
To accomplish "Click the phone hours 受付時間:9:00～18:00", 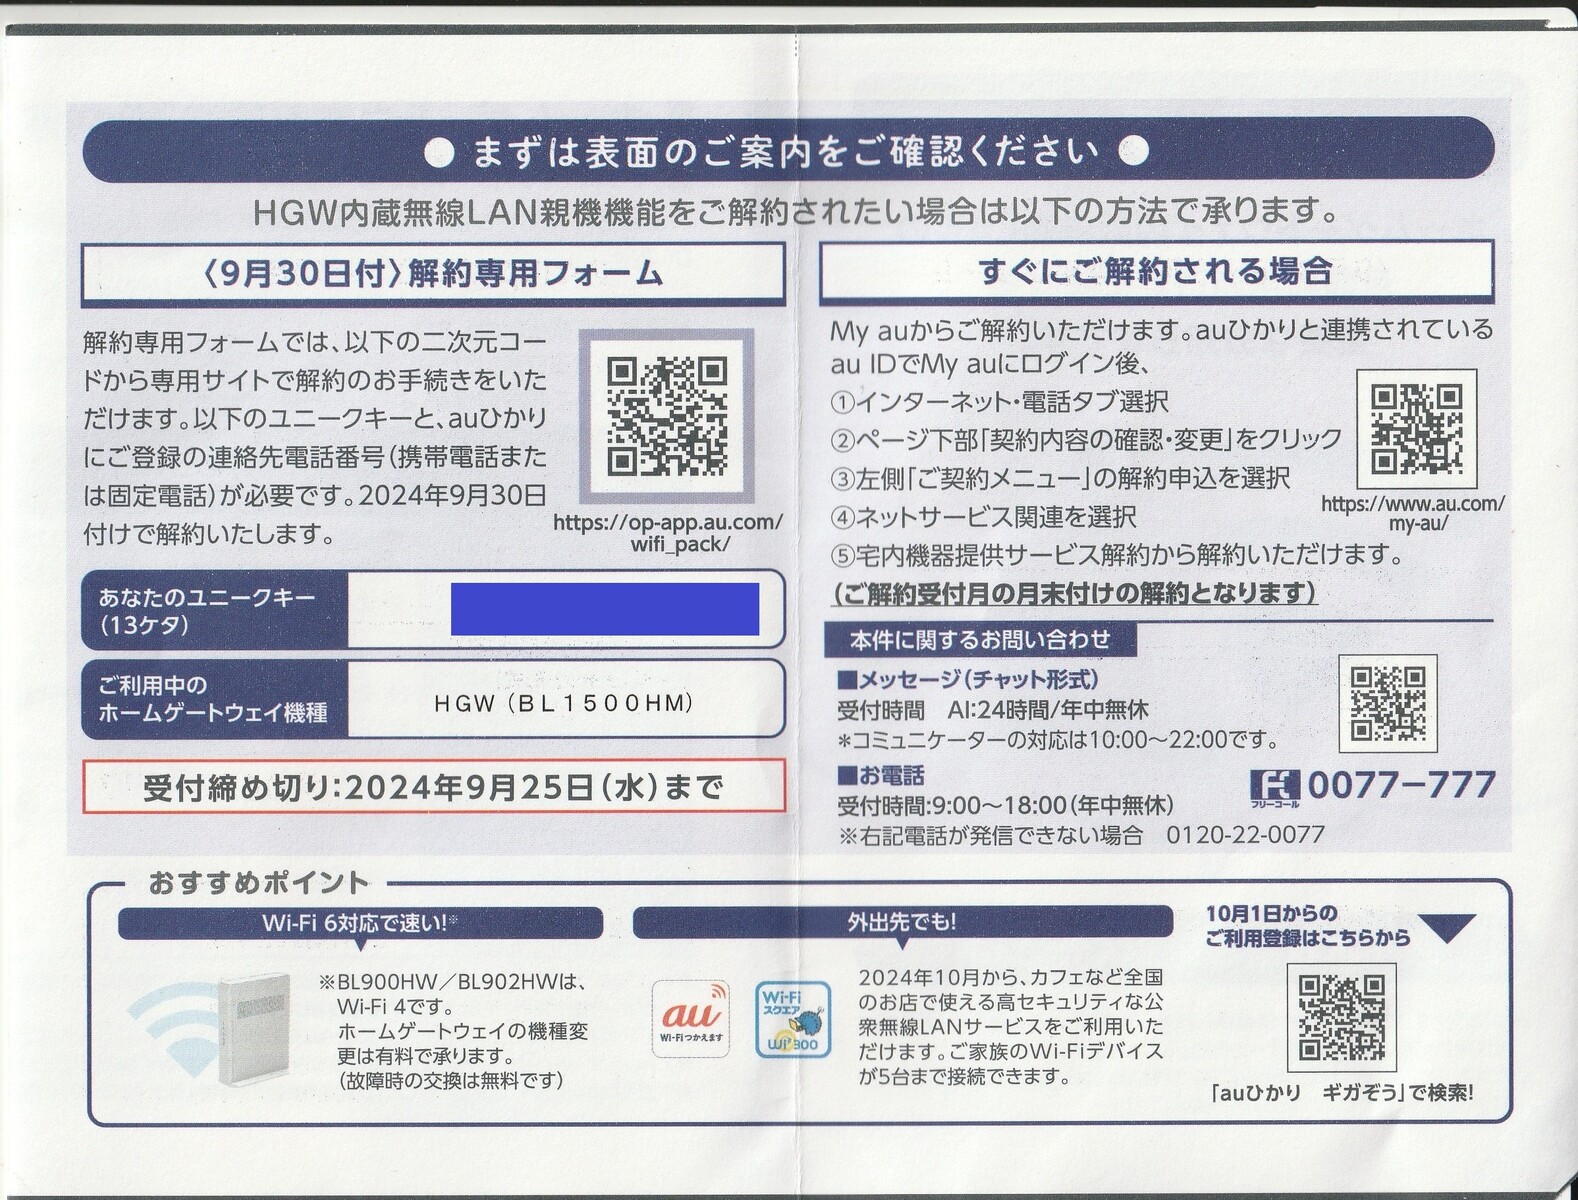I will (x=1005, y=805).
